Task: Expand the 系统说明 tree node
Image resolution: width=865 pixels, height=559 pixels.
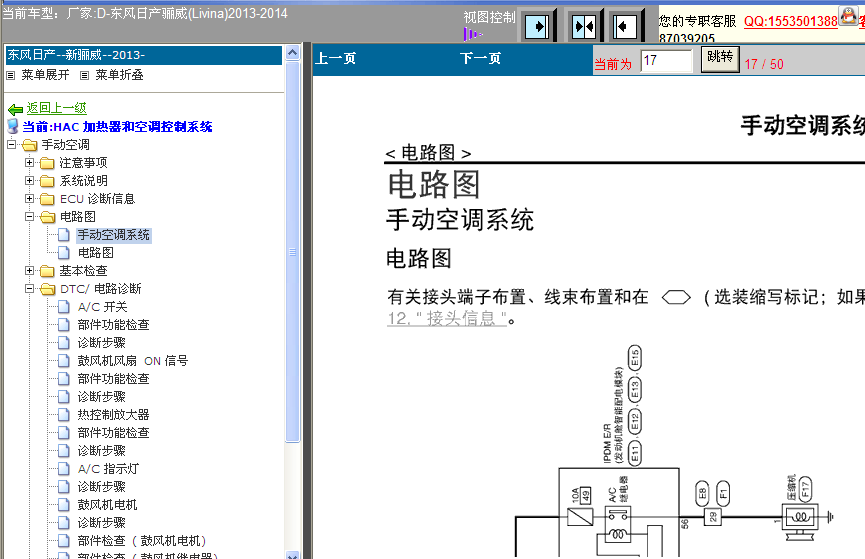Action: point(29,180)
